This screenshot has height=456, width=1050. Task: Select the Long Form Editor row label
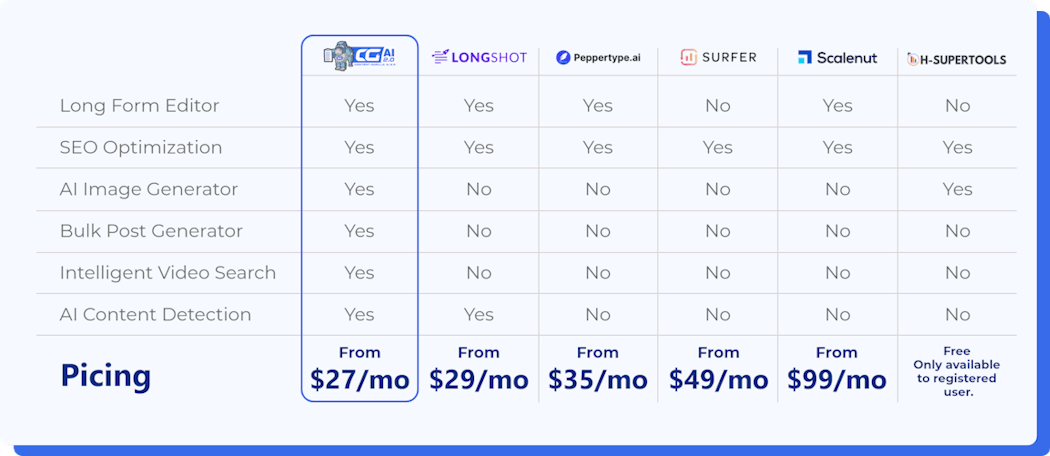click(x=139, y=106)
